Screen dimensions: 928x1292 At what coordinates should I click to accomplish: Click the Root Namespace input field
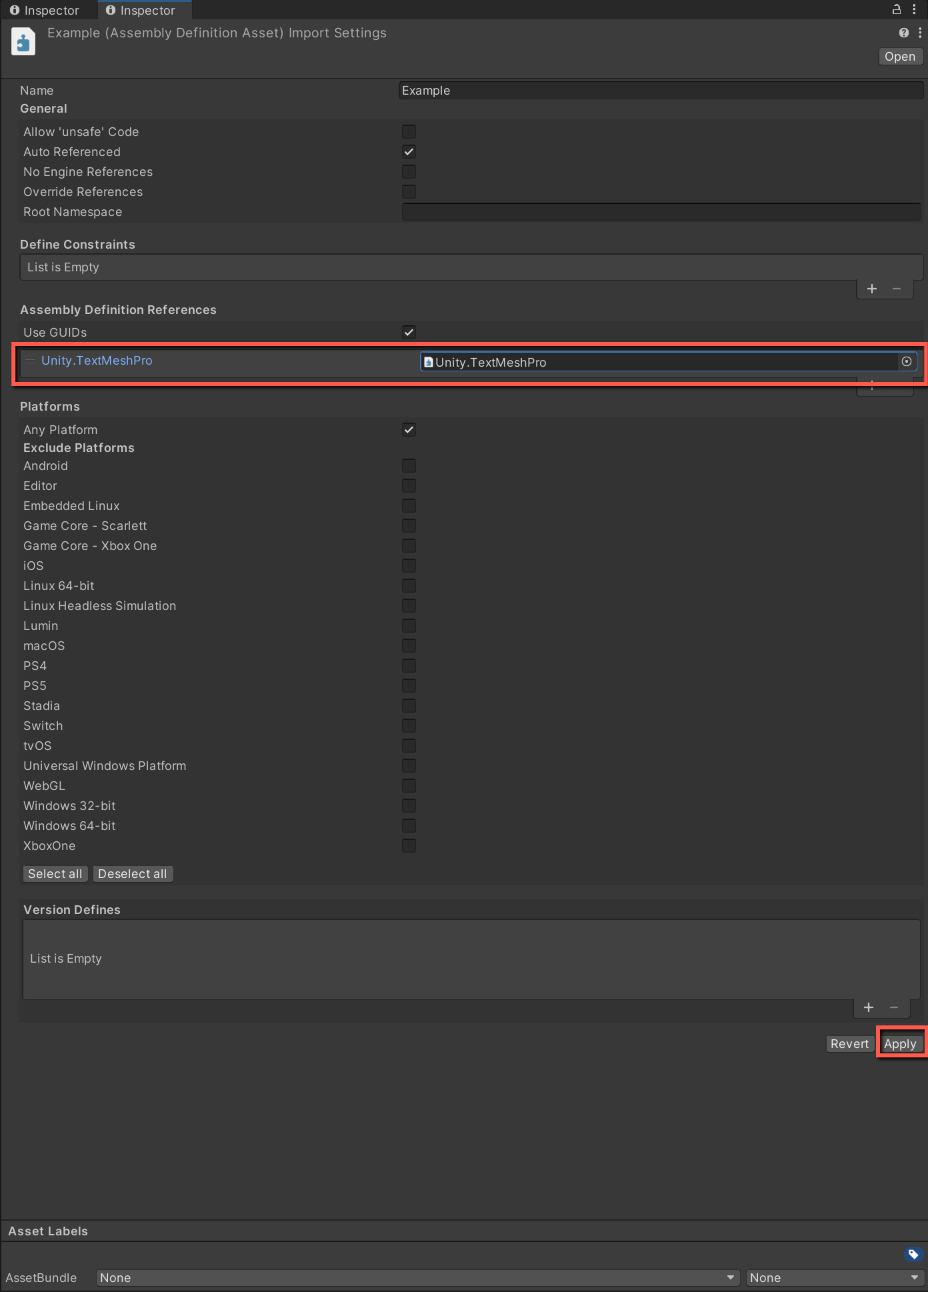pos(660,211)
